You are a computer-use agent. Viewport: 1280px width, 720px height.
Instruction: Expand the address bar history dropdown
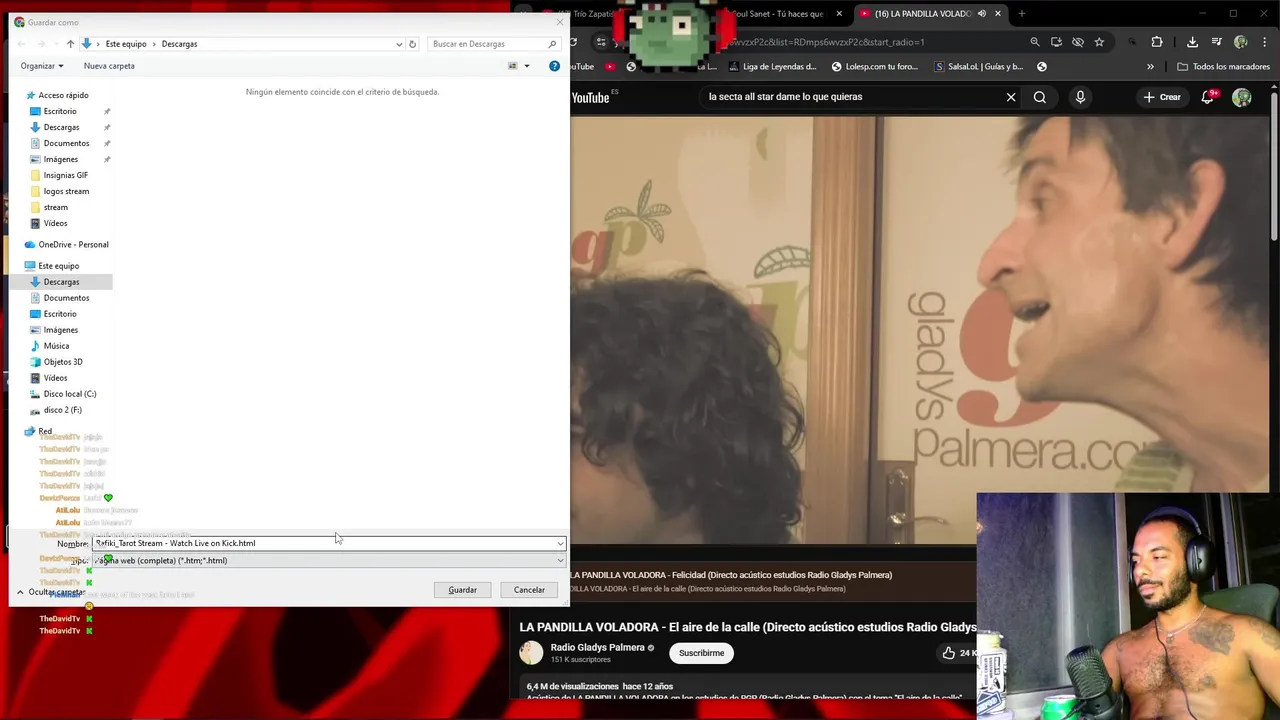(x=399, y=44)
